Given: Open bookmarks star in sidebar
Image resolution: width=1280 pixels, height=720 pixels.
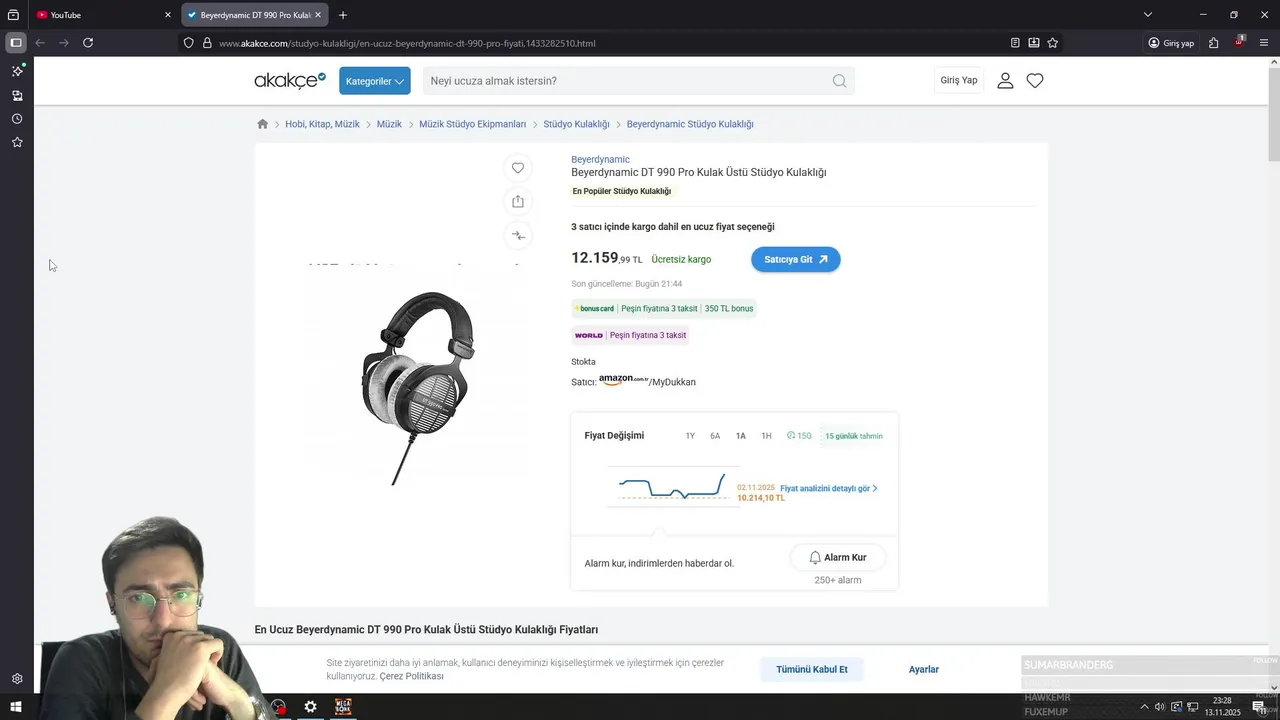Looking at the screenshot, I should tap(17, 143).
